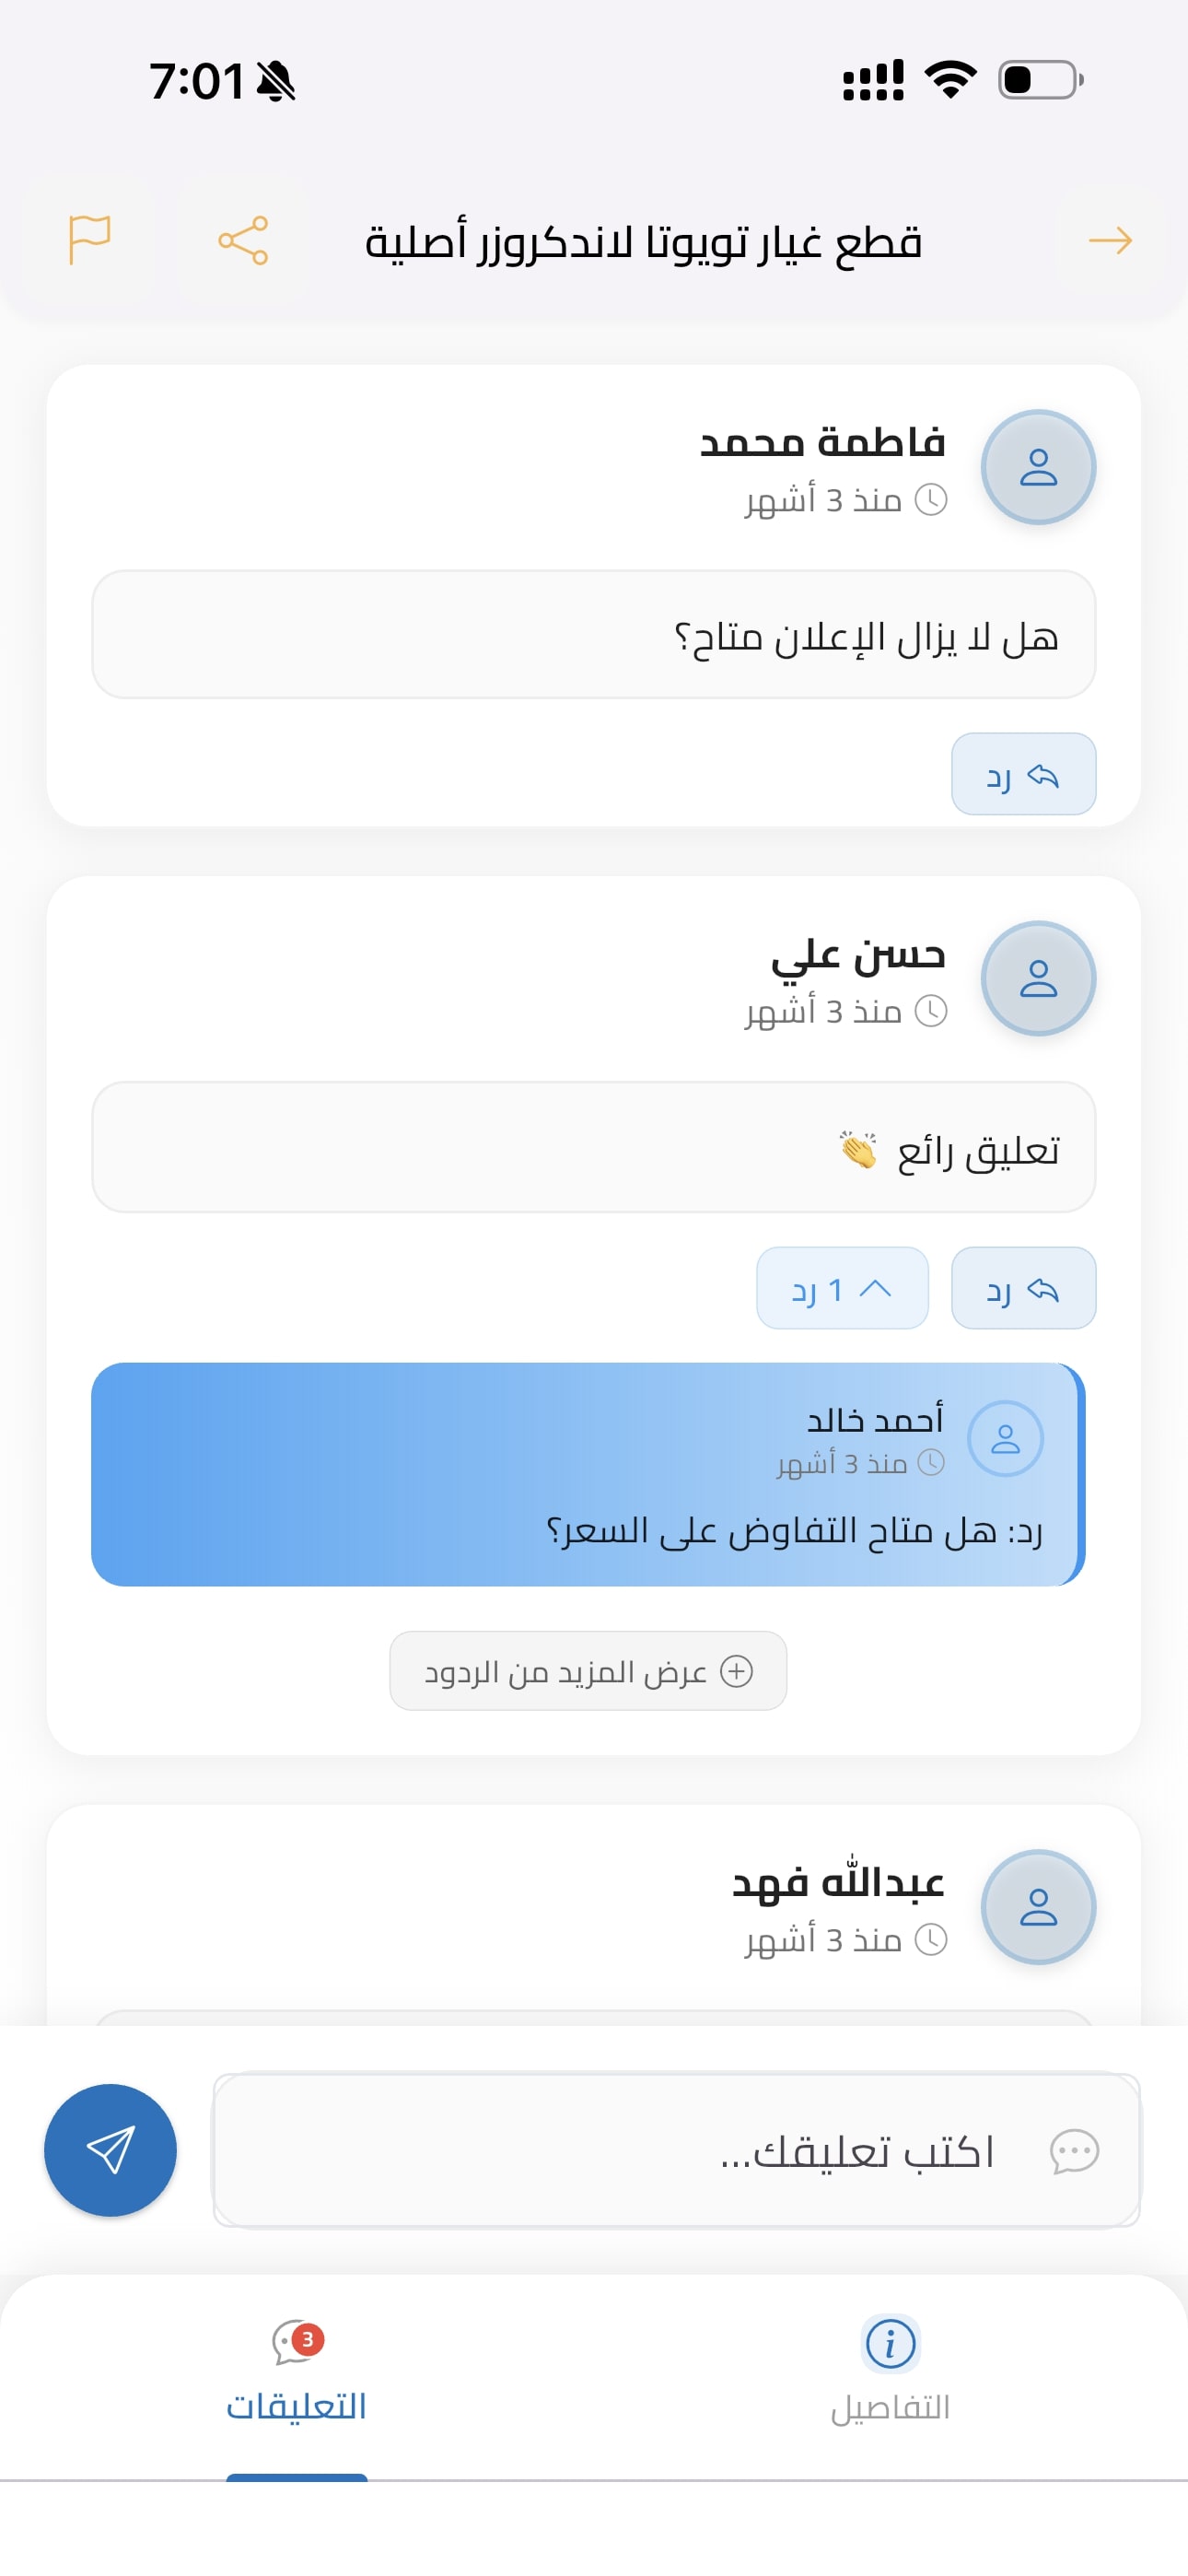The width and height of the screenshot is (1188, 2576).
Task: Tap حسن علي's profile avatar
Action: pyautogui.click(x=1038, y=978)
